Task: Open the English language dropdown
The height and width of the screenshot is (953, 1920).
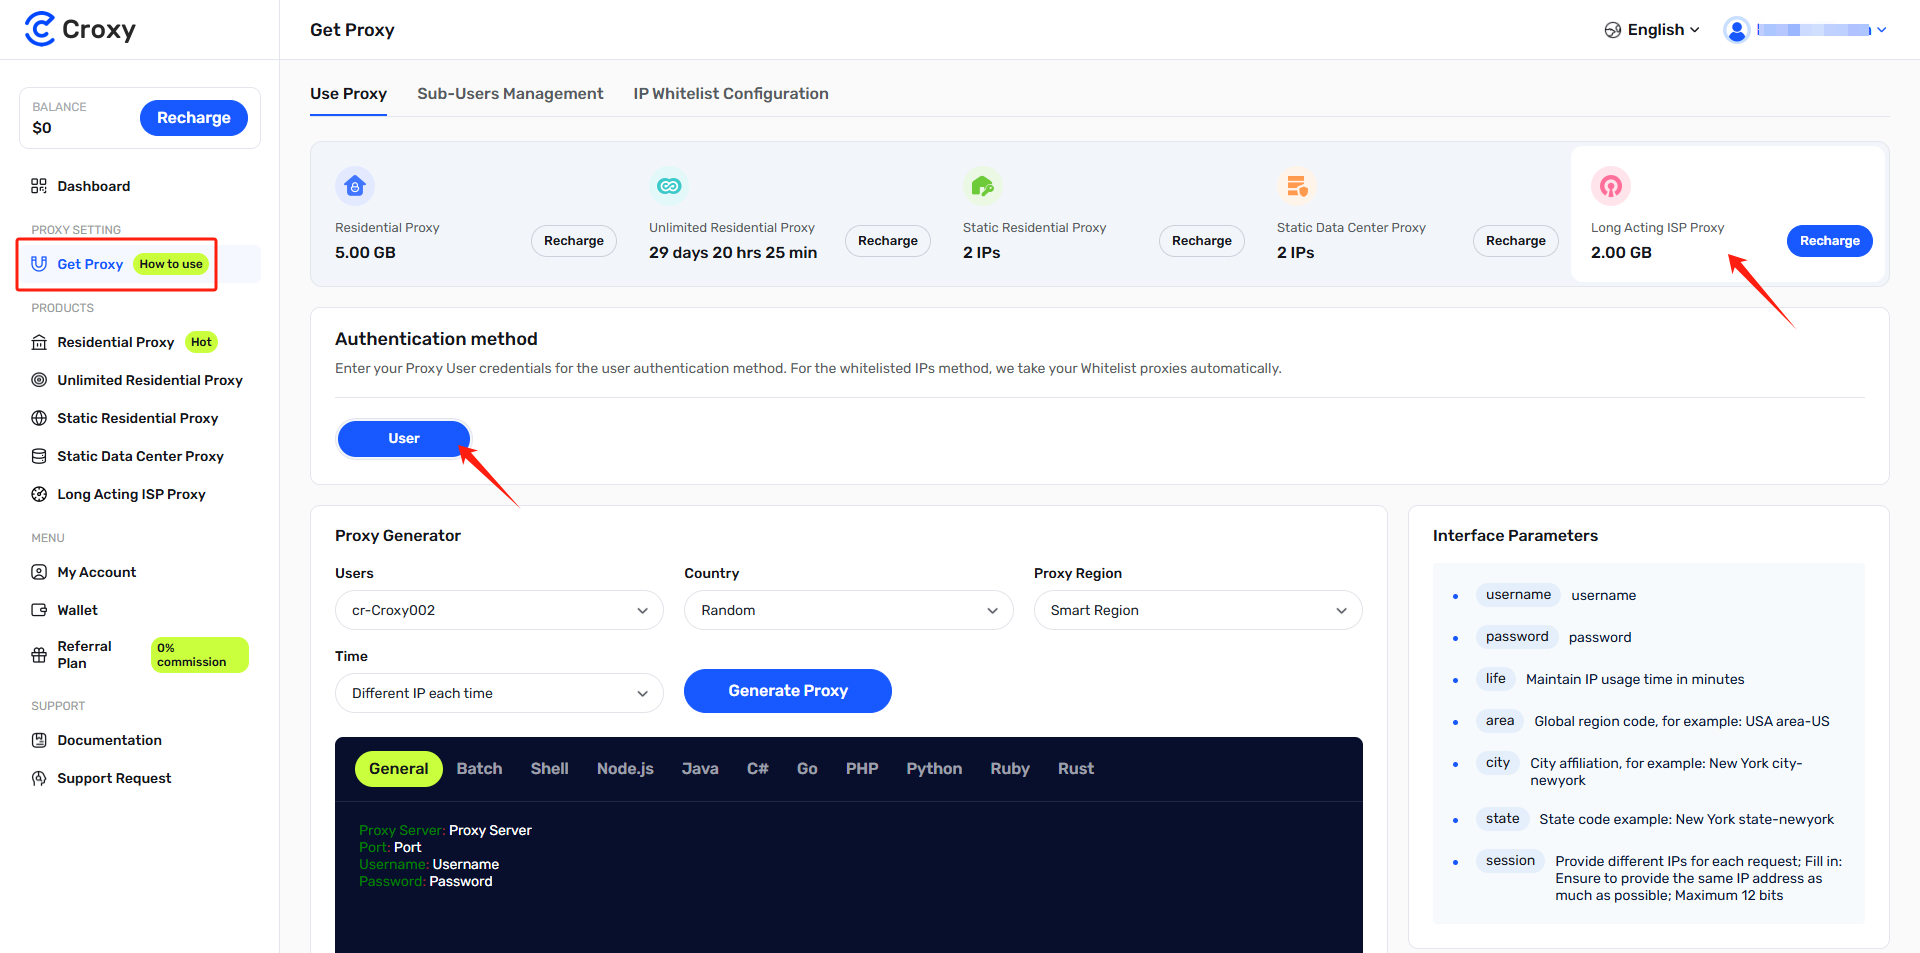Action: (1652, 30)
